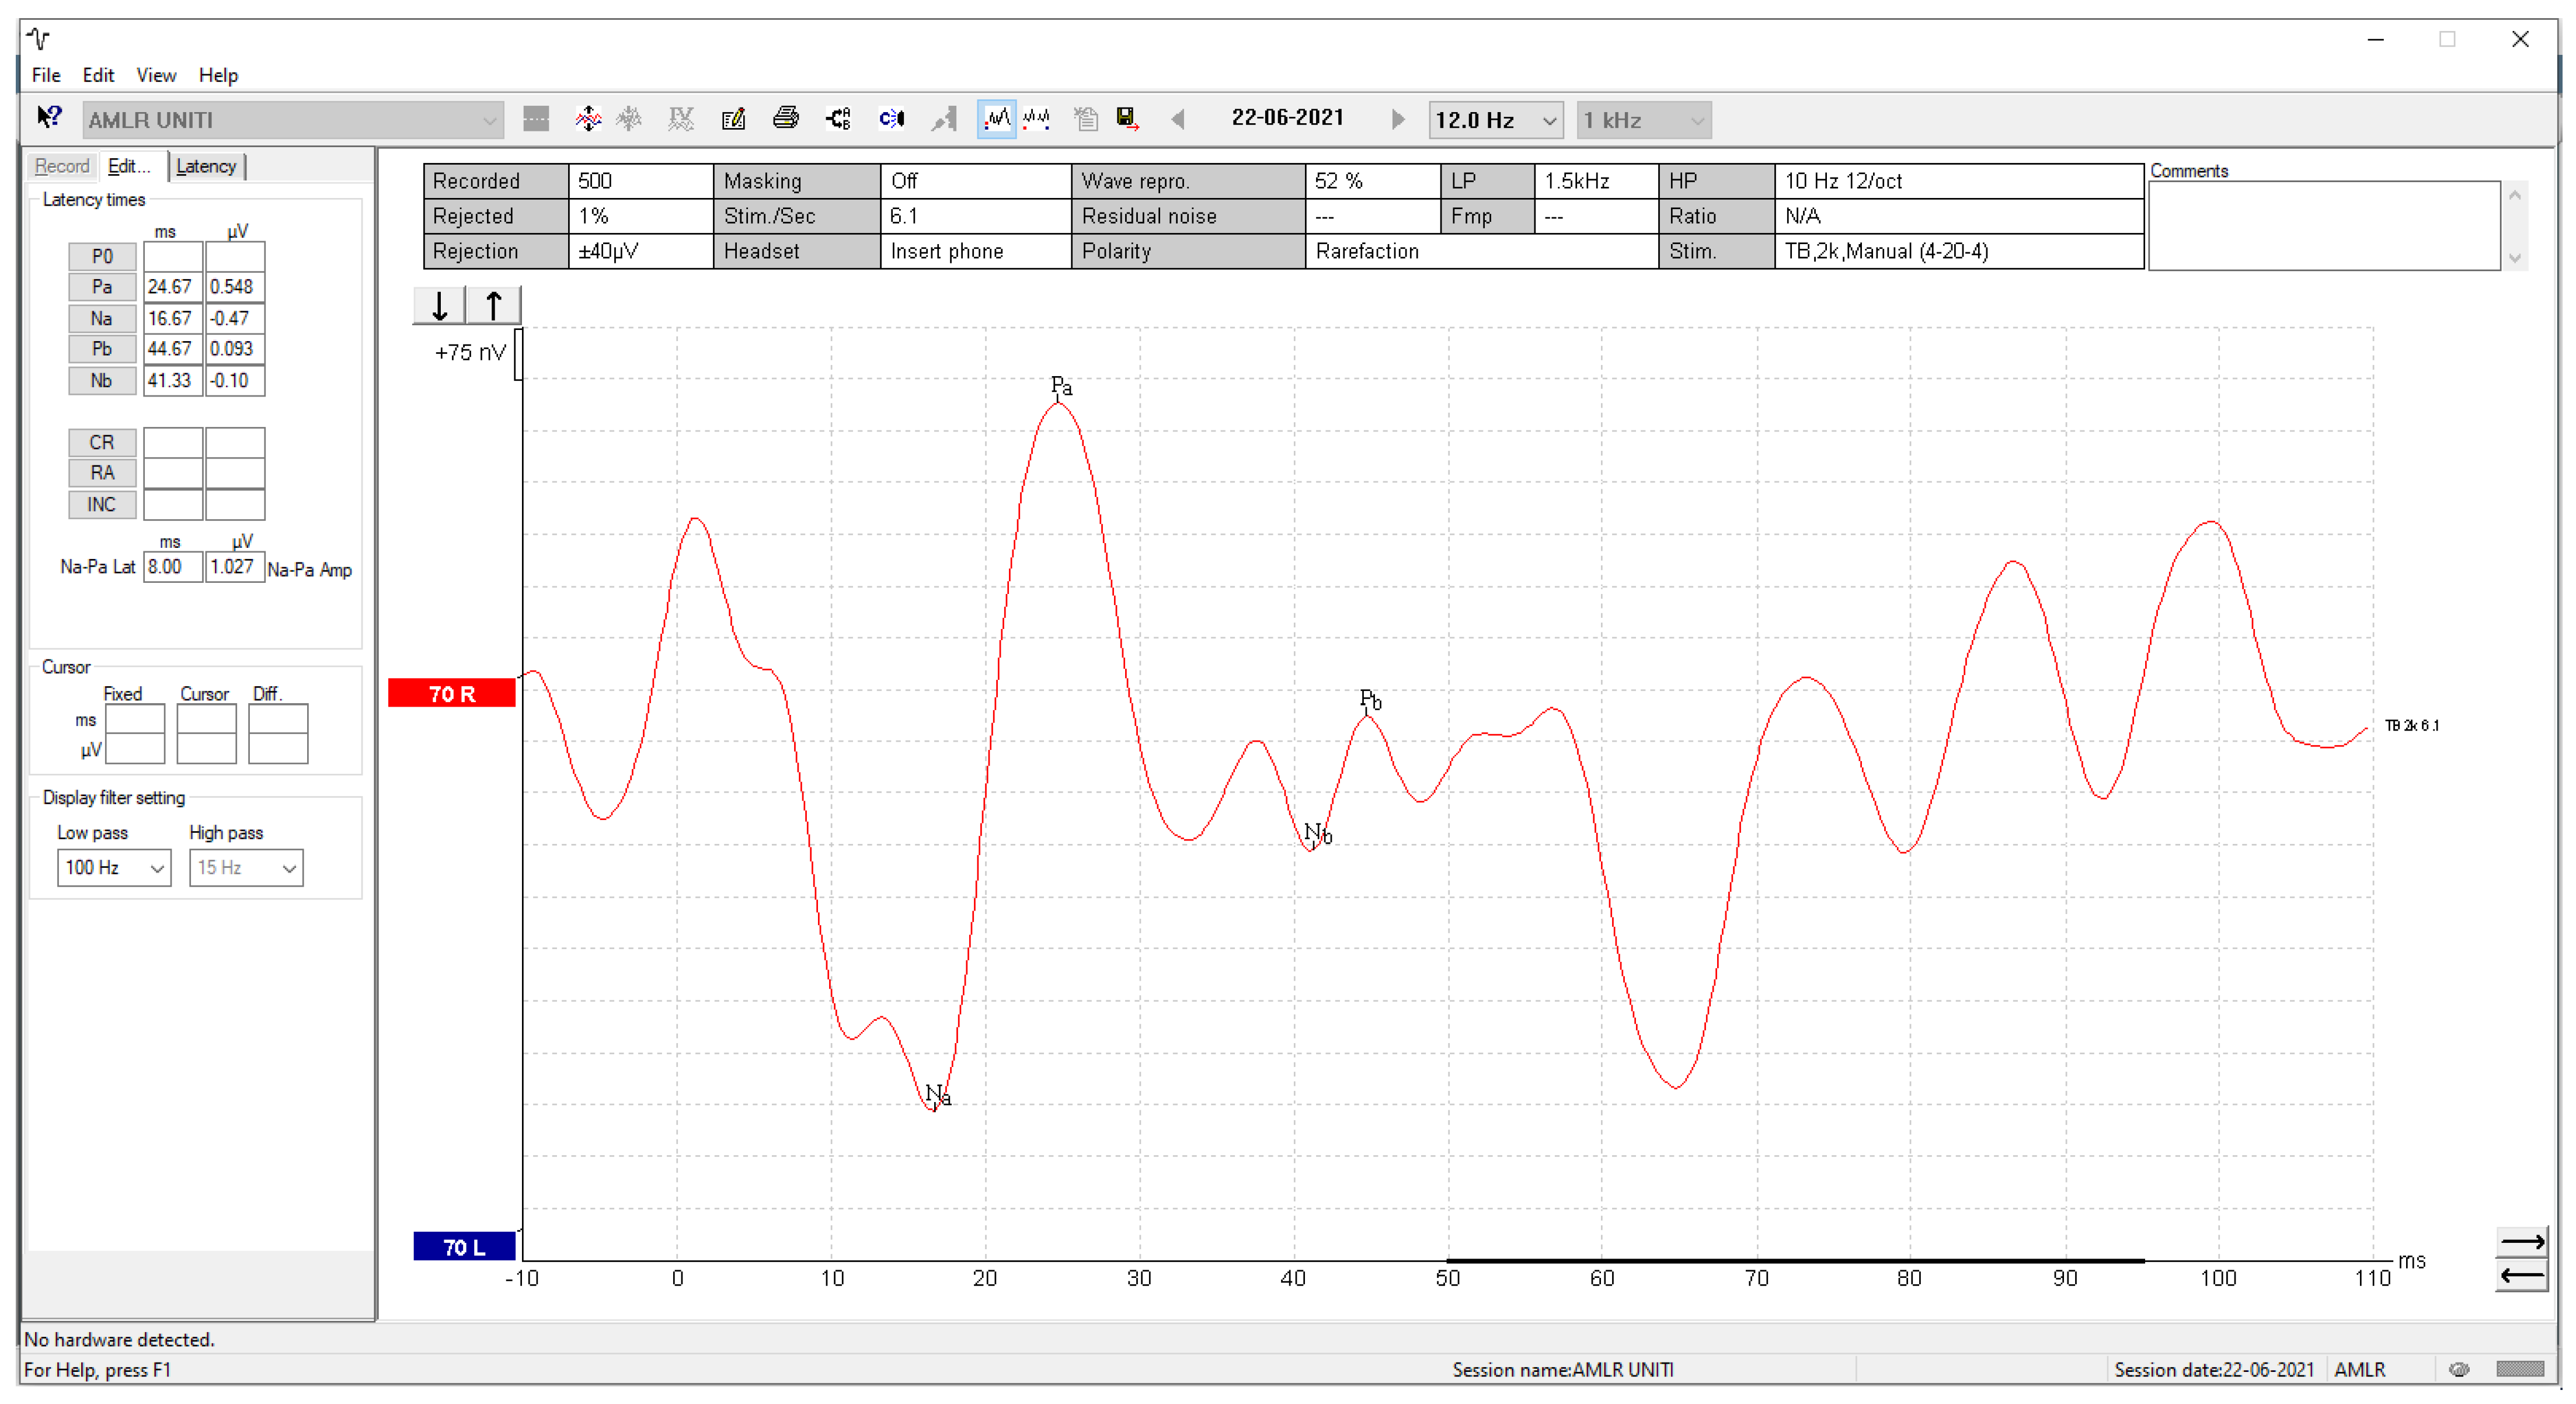Click the A/B curve compare icon
This screenshot has width=2576, height=1404.
[x=838, y=119]
